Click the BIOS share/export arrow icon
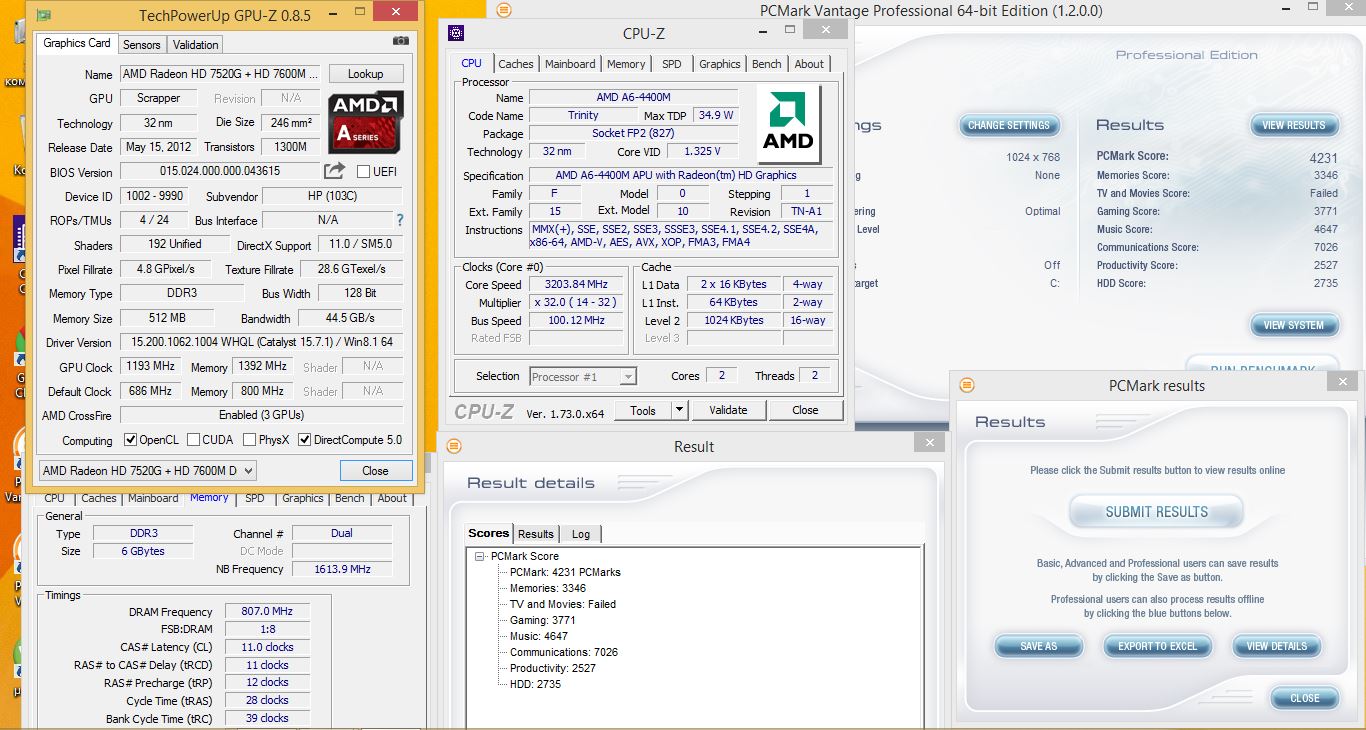This screenshot has width=1366, height=730. click(335, 171)
